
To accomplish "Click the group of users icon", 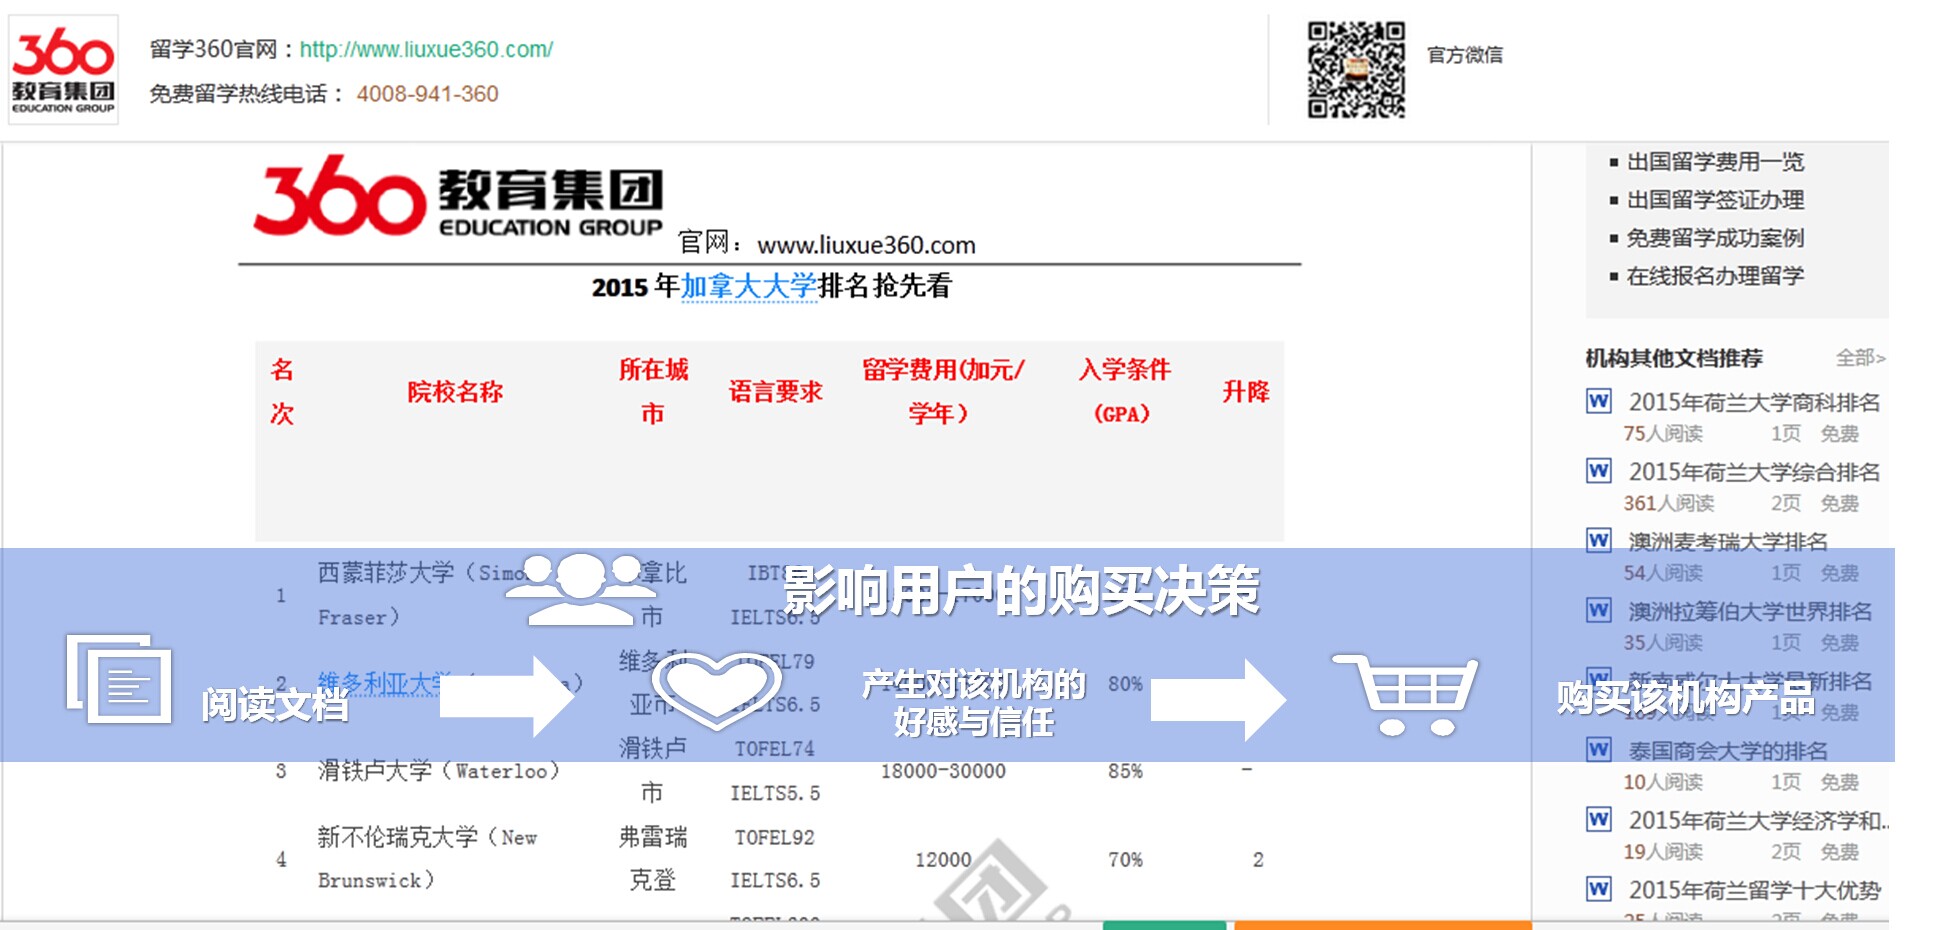I will [580, 588].
